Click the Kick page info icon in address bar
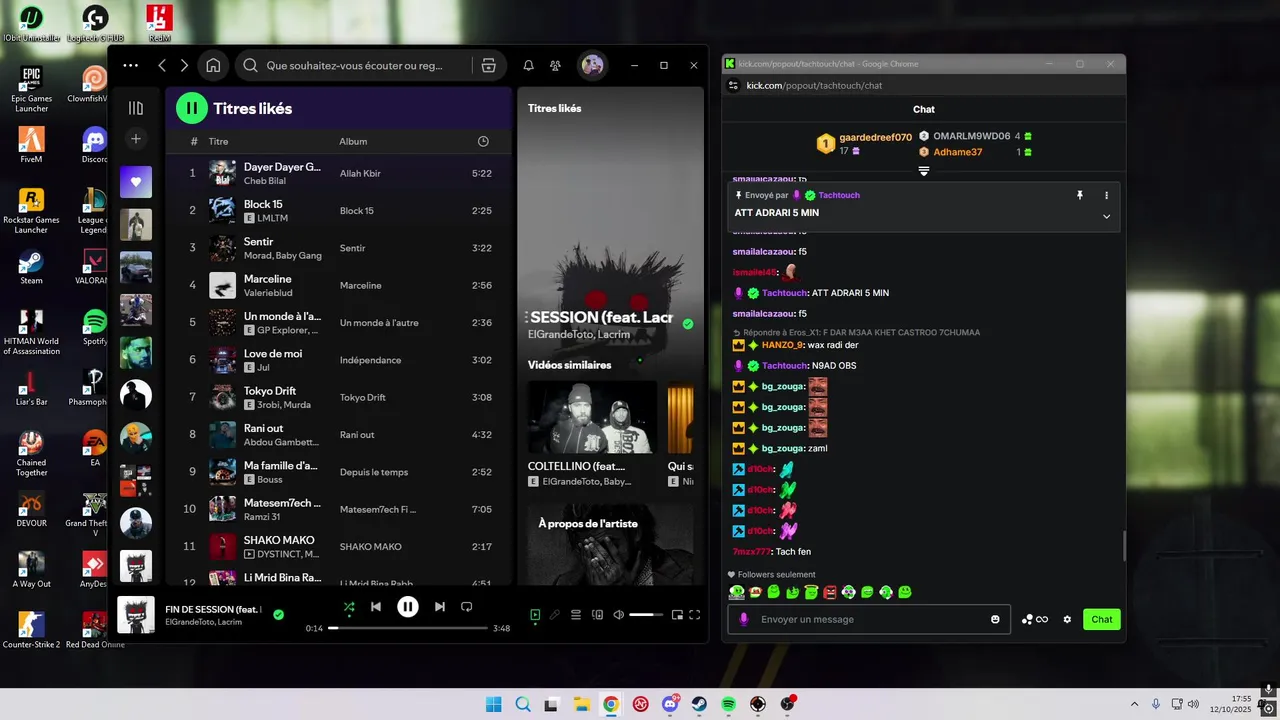 point(733,86)
